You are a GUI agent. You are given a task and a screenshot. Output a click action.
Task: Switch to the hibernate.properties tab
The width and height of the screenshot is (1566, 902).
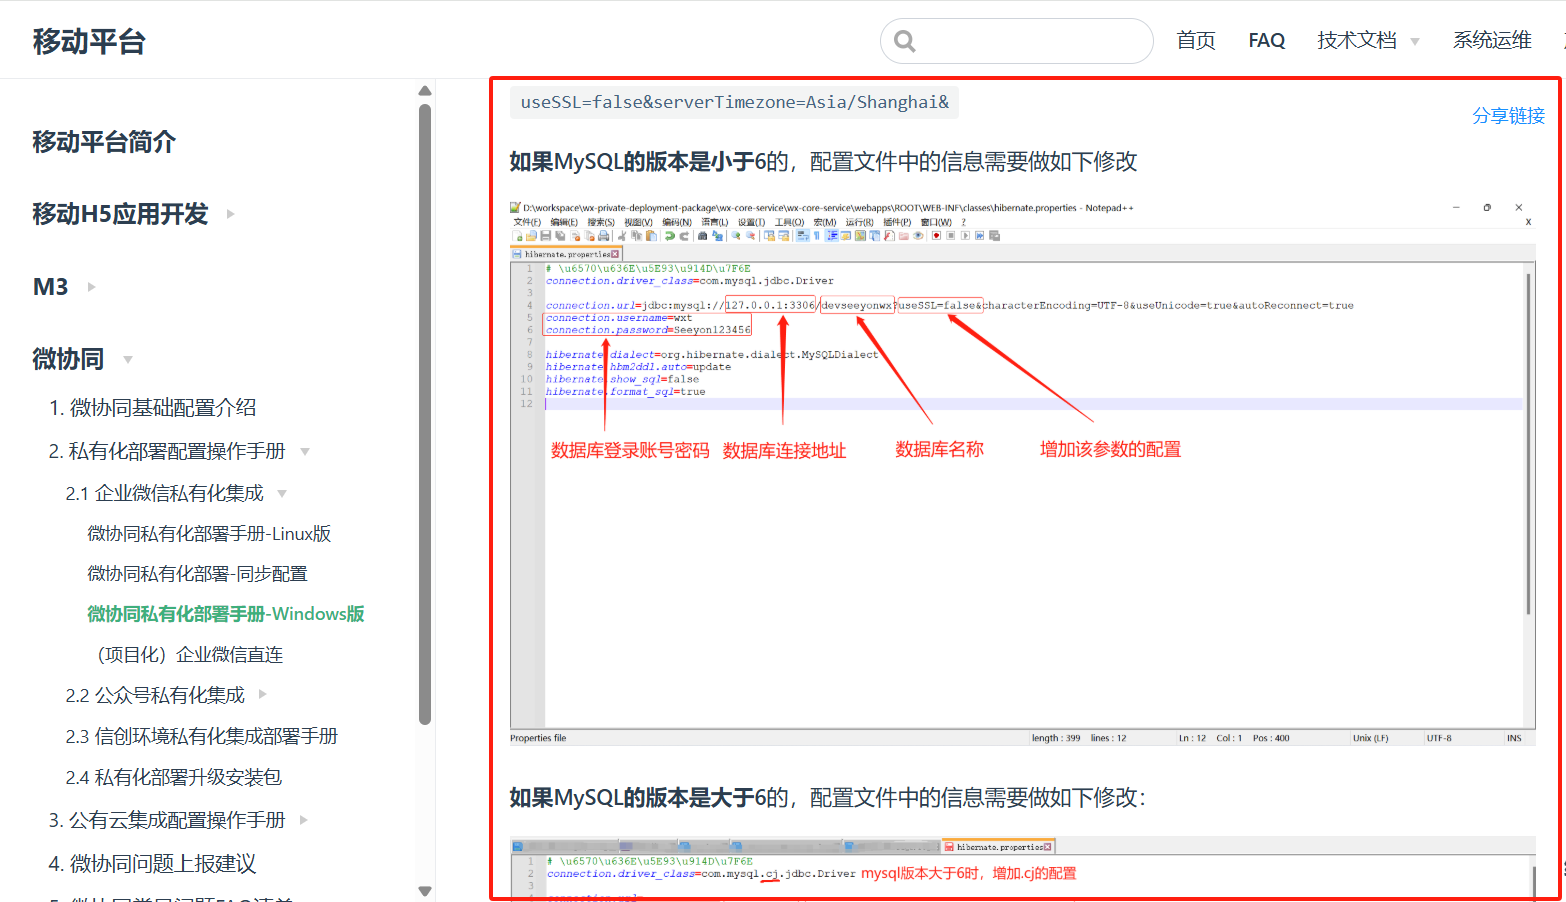[x=565, y=253]
